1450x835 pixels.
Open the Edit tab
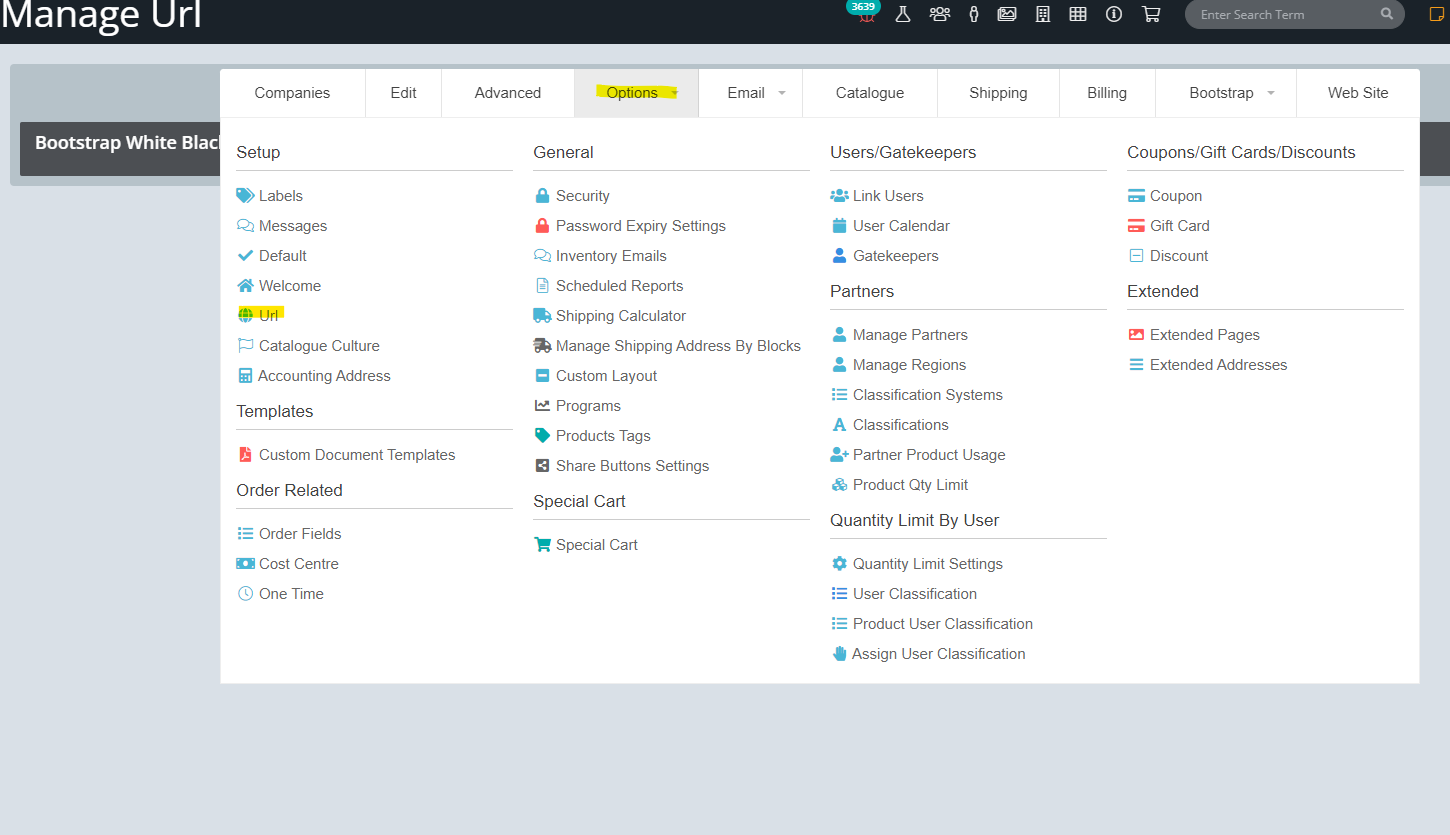click(403, 93)
